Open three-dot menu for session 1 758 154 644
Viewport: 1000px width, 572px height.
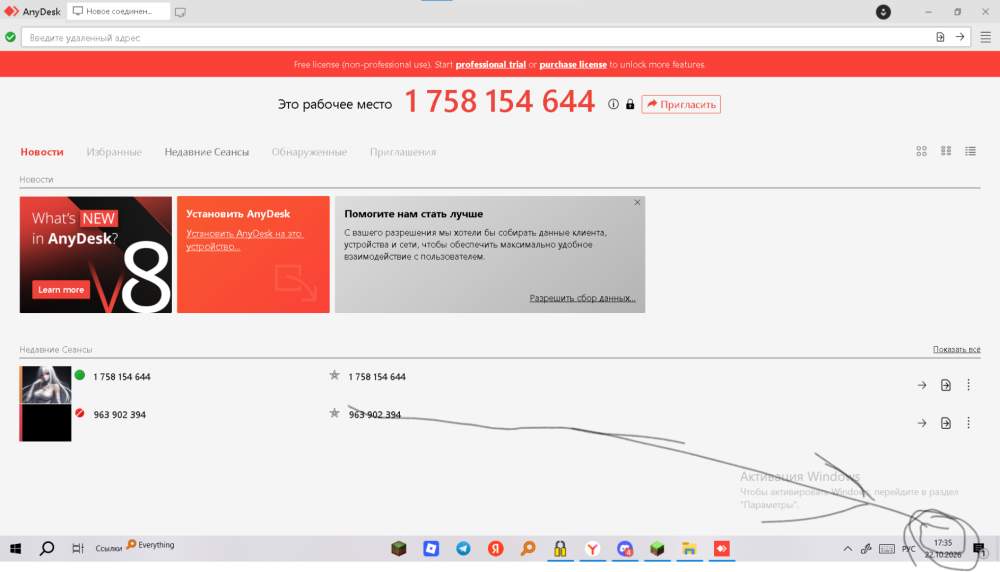pyautogui.click(x=968, y=385)
